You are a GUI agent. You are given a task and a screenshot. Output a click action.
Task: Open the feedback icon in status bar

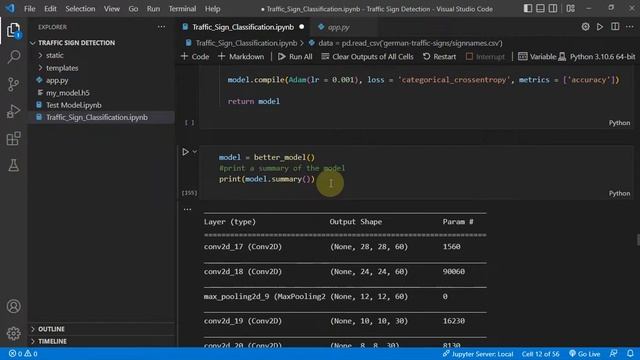(613, 353)
